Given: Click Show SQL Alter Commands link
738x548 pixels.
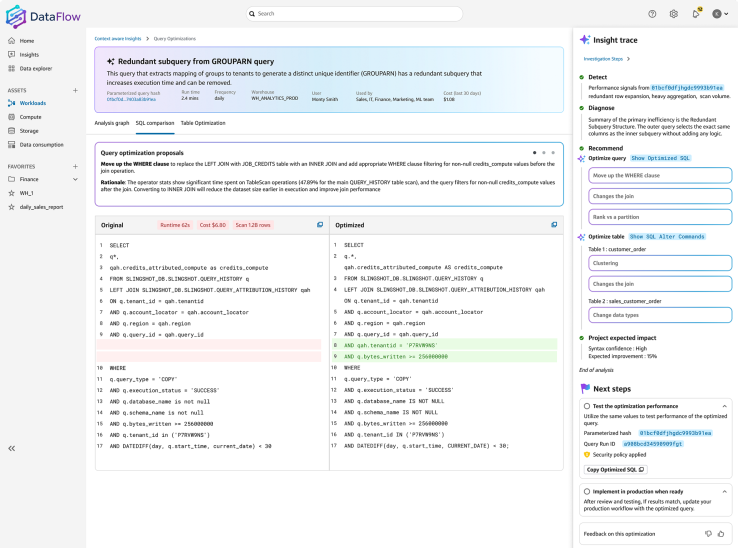Looking at the screenshot, I should click(667, 237).
